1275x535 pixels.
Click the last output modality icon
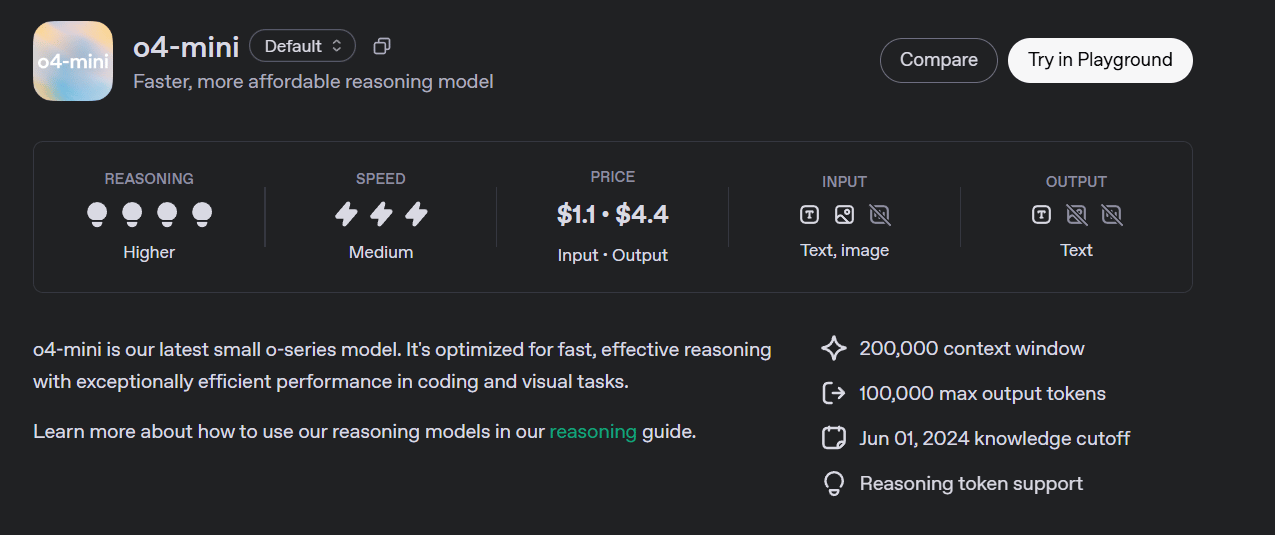click(1111, 214)
